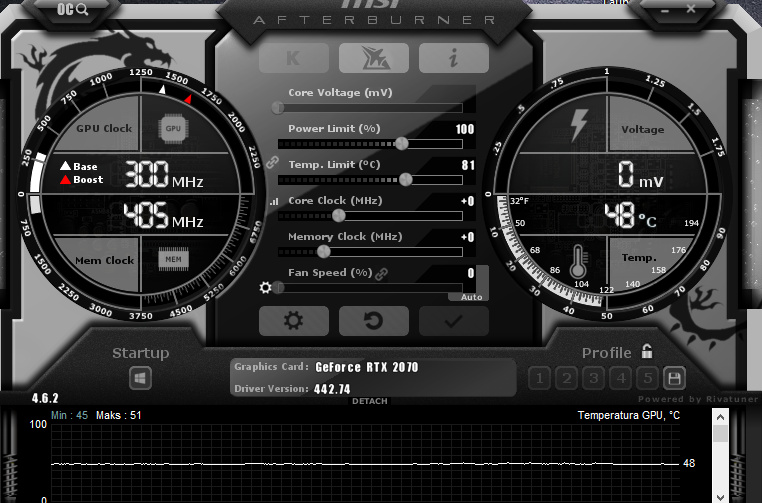Toggle the link icon next to Fan Speed

(x=381, y=274)
